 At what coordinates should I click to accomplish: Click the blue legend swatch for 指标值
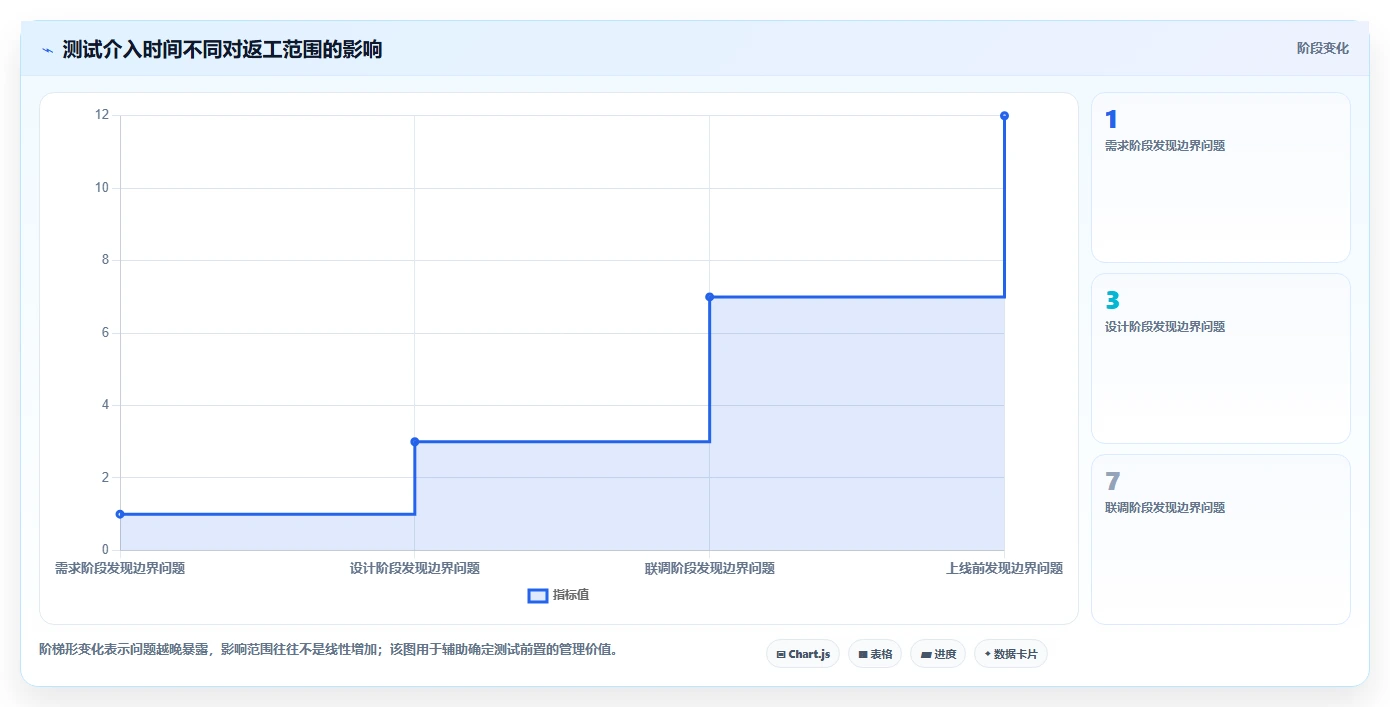click(537, 596)
